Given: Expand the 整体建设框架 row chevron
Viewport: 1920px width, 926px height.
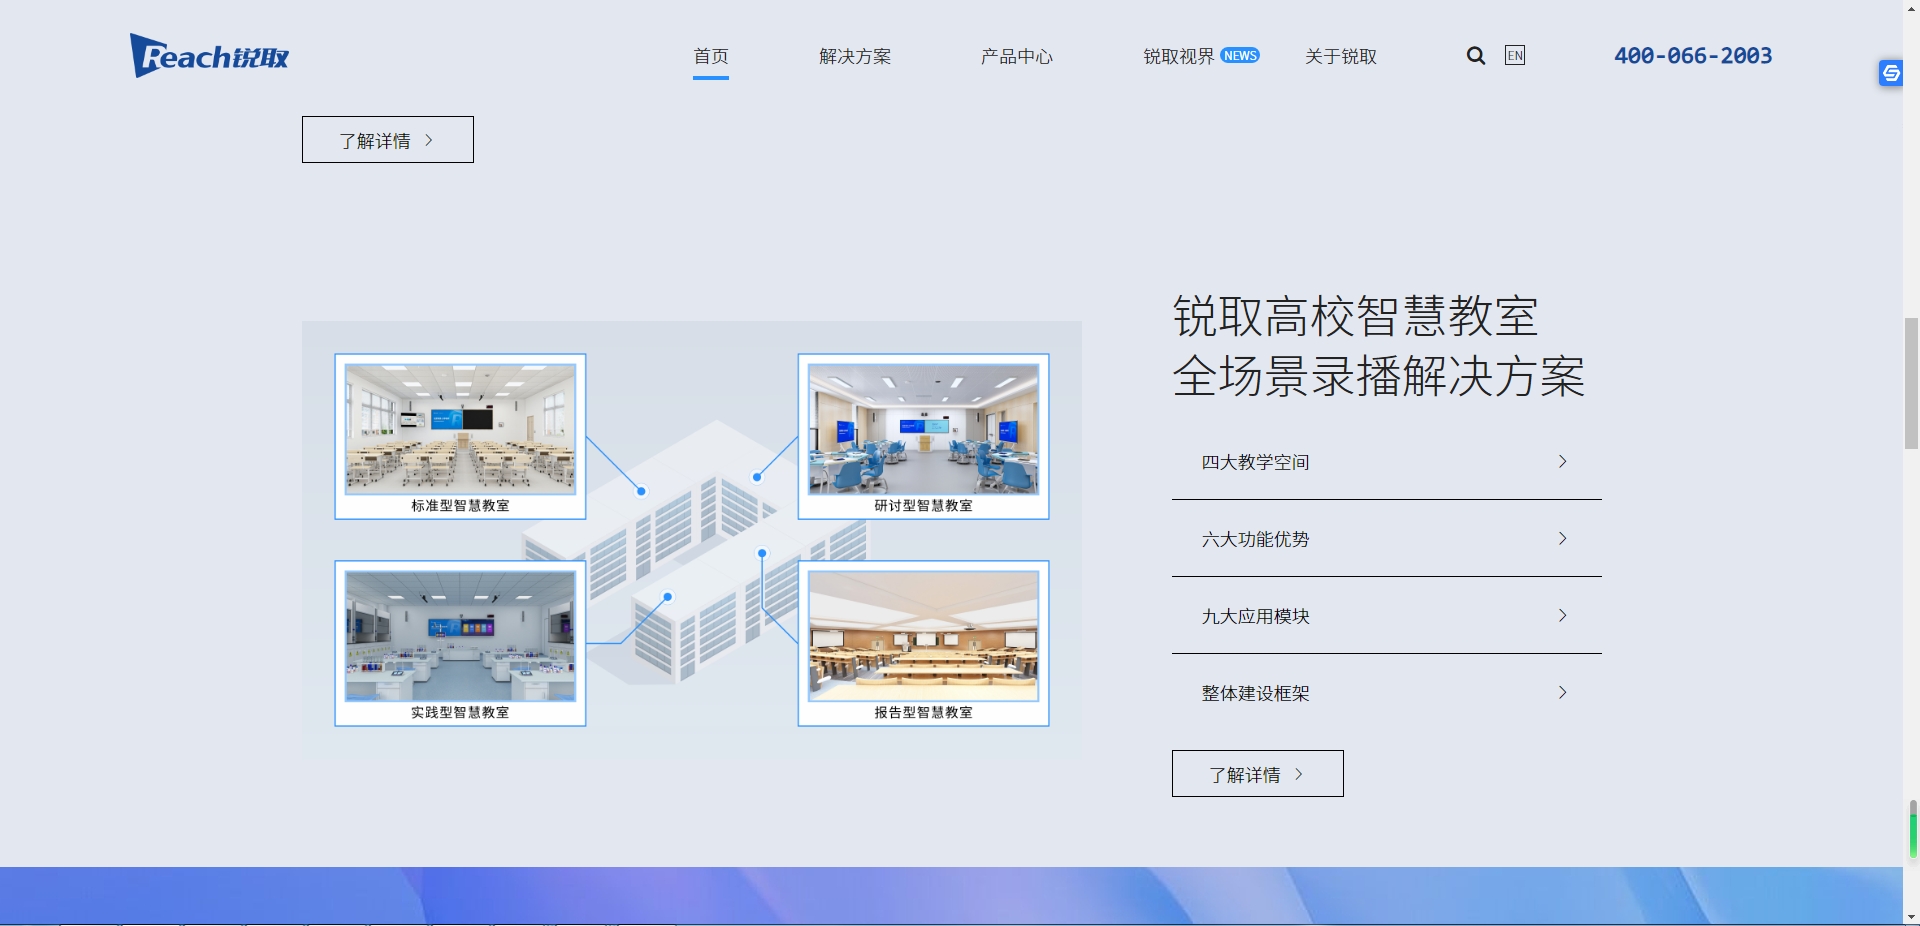Looking at the screenshot, I should point(1562,693).
